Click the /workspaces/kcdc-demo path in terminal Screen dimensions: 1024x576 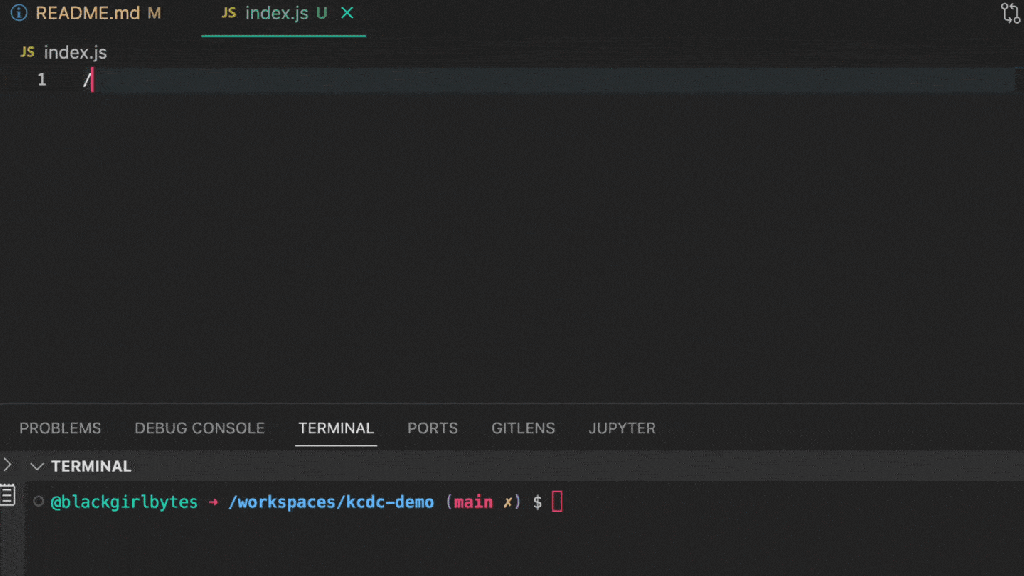[x=331, y=502]
